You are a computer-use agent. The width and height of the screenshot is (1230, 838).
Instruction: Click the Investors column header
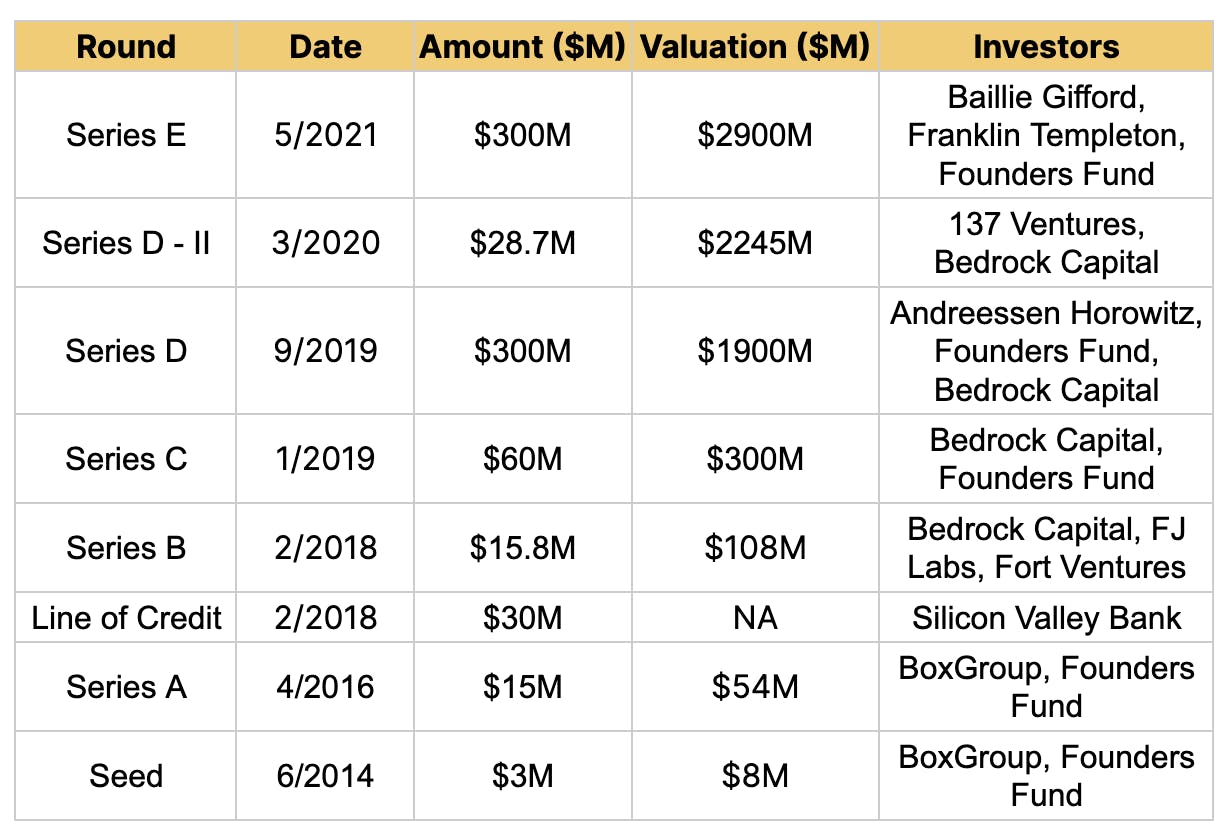pyautogui.click(x=1046, y=47)
